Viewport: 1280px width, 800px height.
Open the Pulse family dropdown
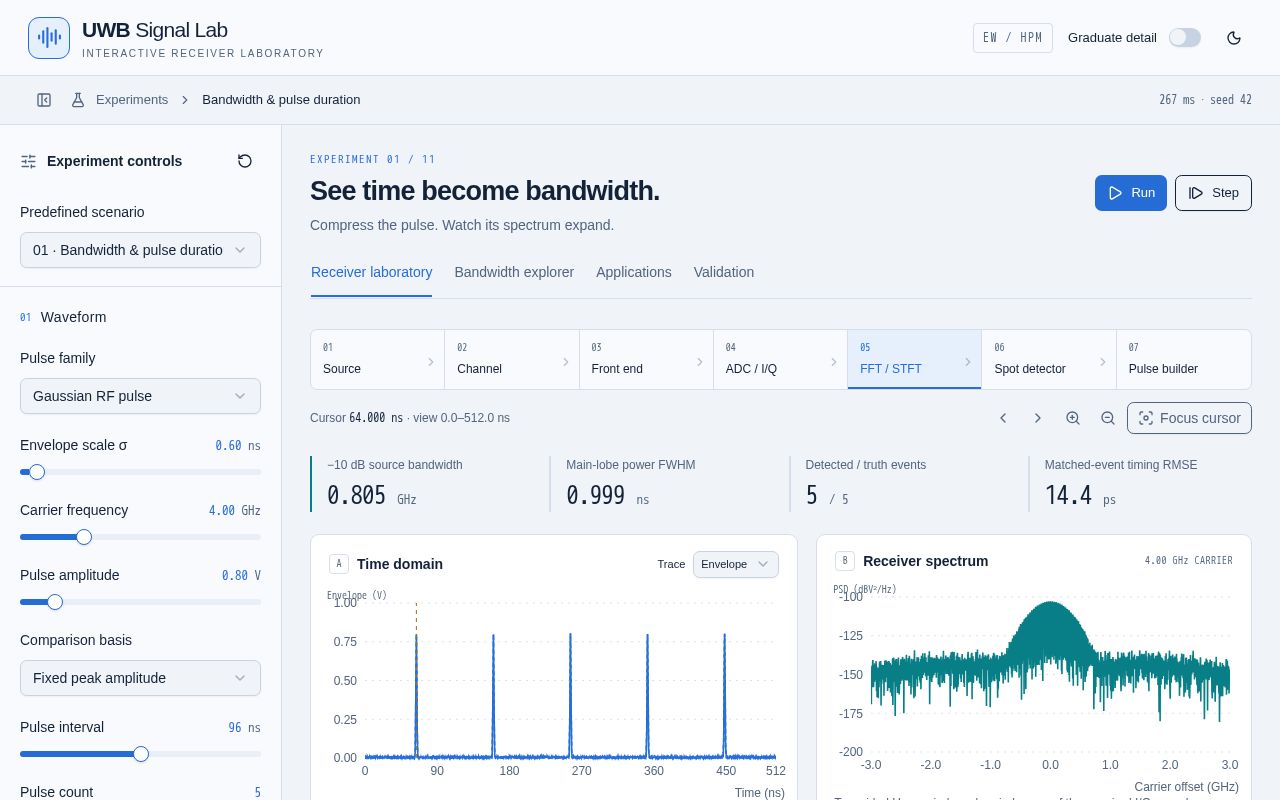pyautogui.click(x=140, y=396)
